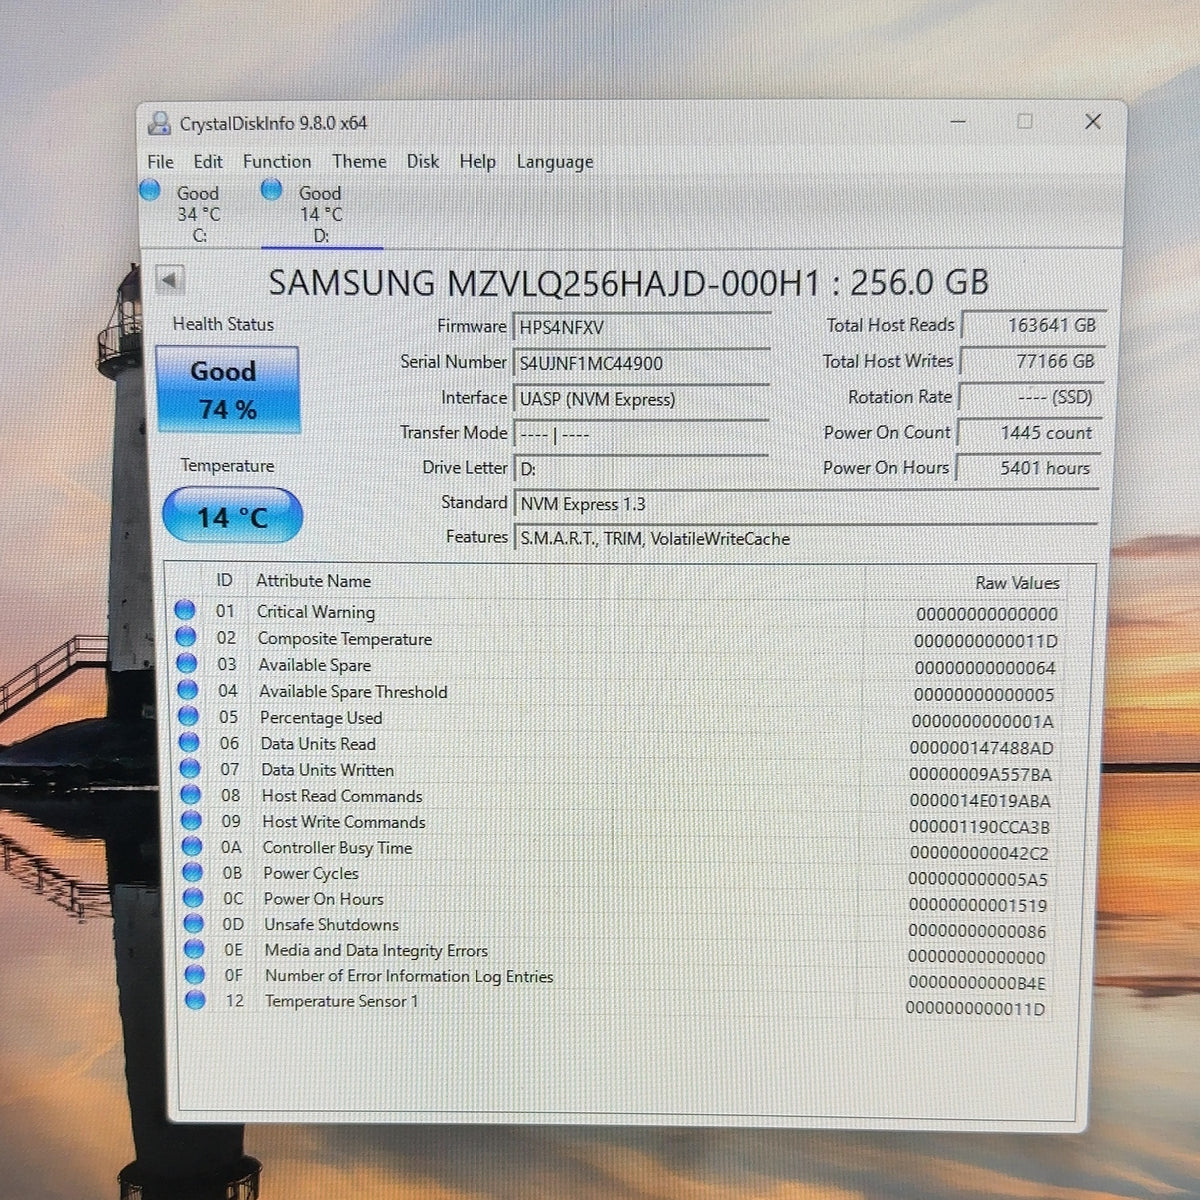Click the status orb for Controller Busy Time
This screenshot has height=1200, width=1200.
(x=192, y=846)
